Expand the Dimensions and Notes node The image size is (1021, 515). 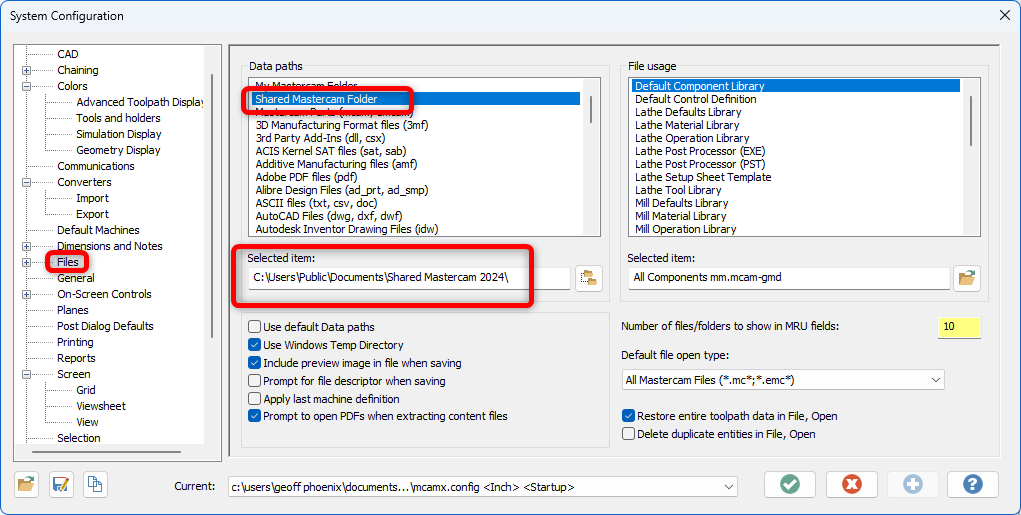pyautogui.click(x=26, y=246)
